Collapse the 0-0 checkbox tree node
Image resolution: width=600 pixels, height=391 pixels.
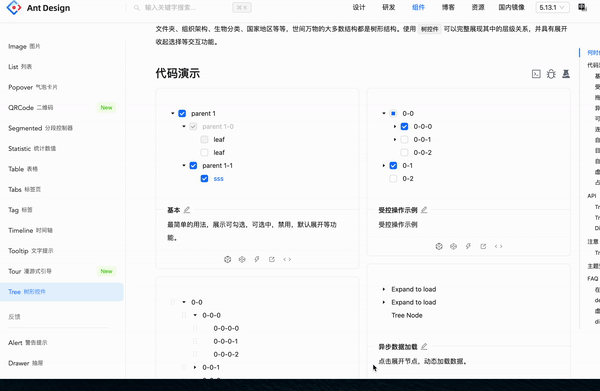[x=384, y=114]
